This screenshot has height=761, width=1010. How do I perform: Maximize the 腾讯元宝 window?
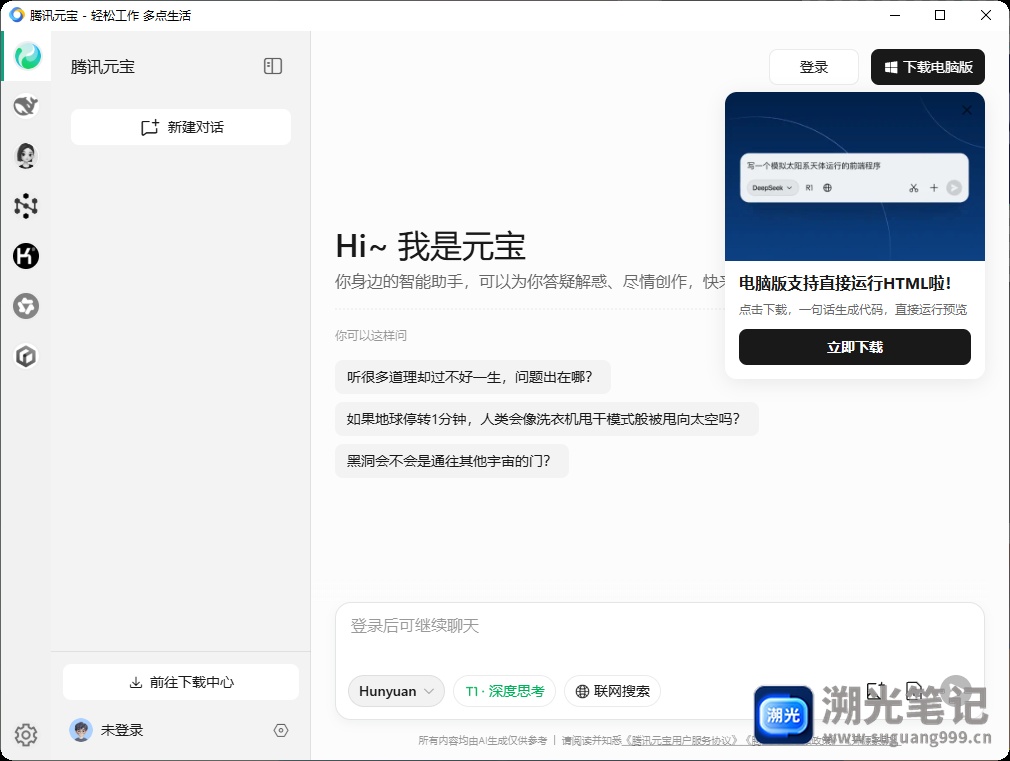(x=940, y=15)
